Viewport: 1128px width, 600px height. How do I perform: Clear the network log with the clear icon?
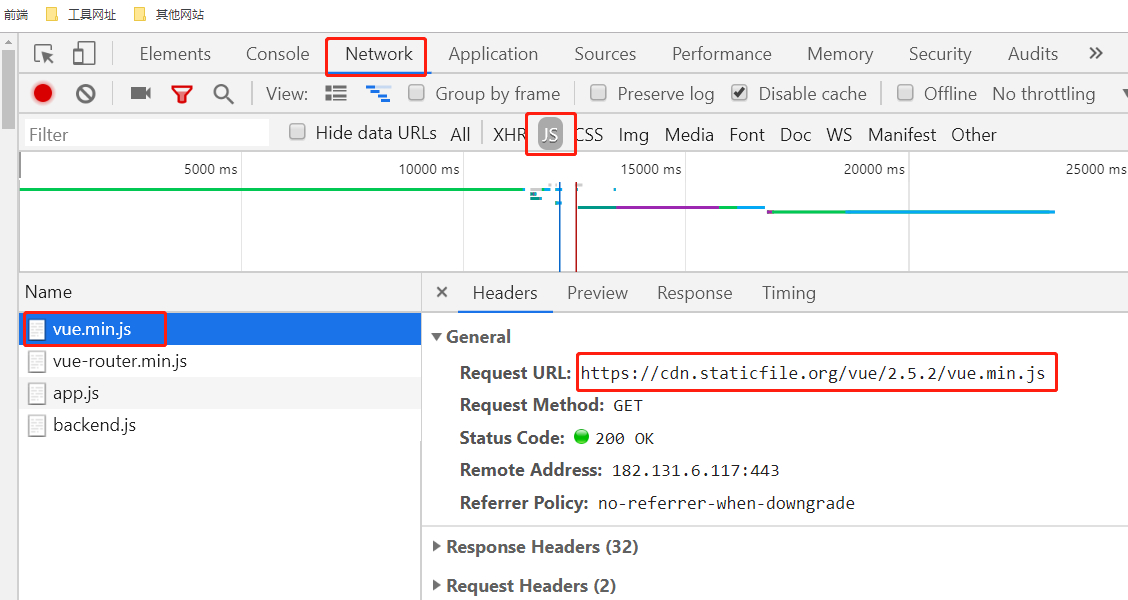point(86,94)
